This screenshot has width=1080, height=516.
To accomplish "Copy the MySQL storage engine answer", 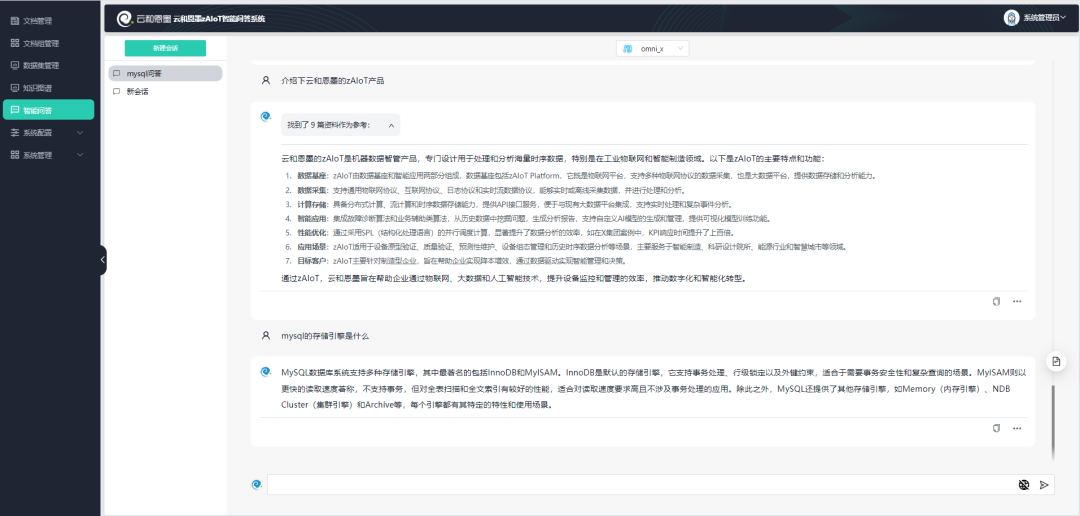I will tap(996, 428).
